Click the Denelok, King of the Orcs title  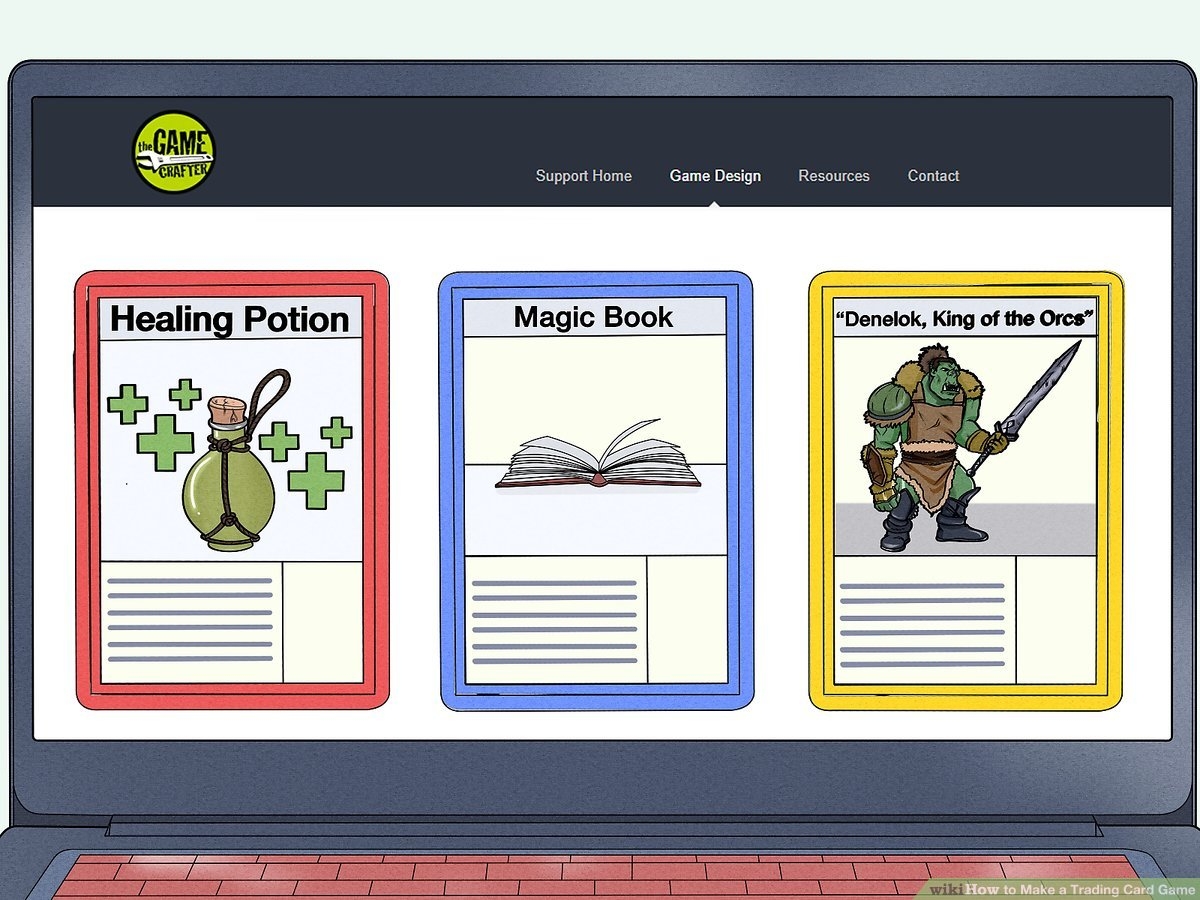click(x=965, y=320)
